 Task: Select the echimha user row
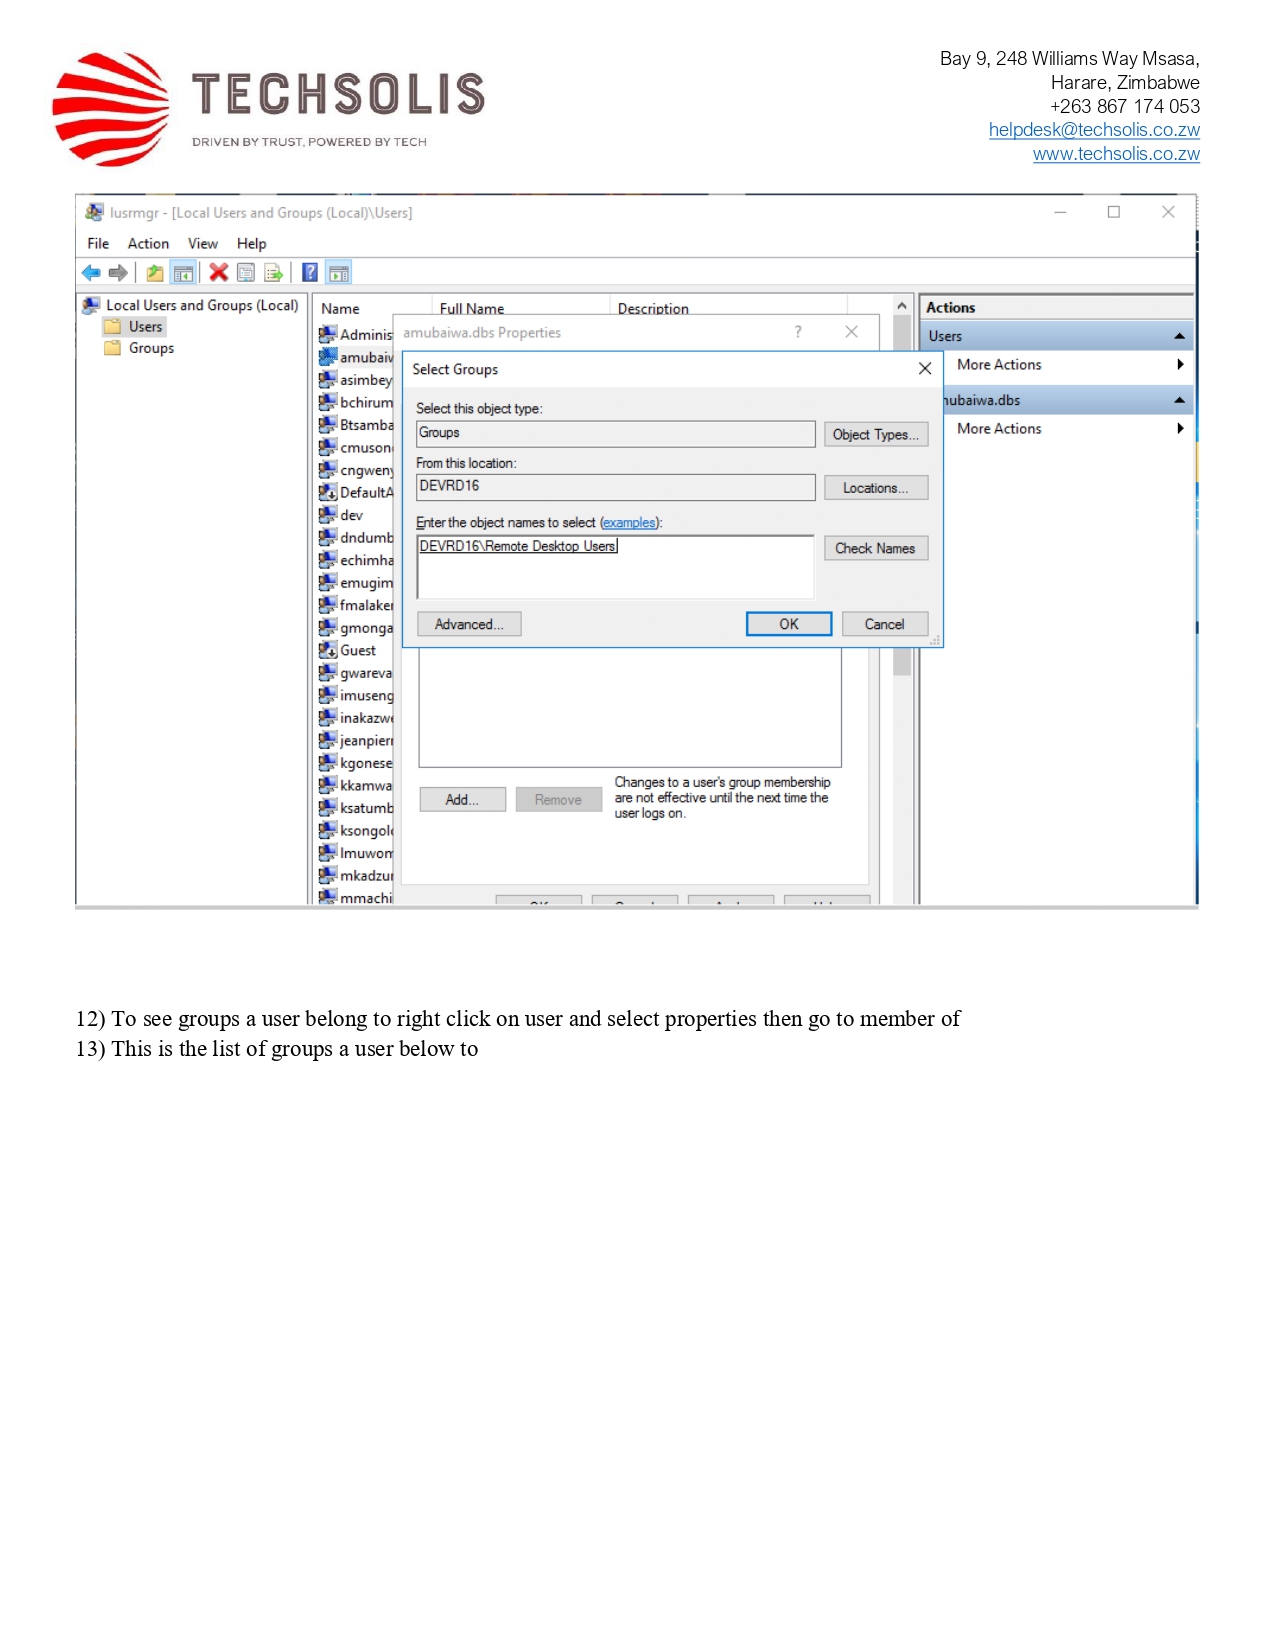click(x=356, y=560)
